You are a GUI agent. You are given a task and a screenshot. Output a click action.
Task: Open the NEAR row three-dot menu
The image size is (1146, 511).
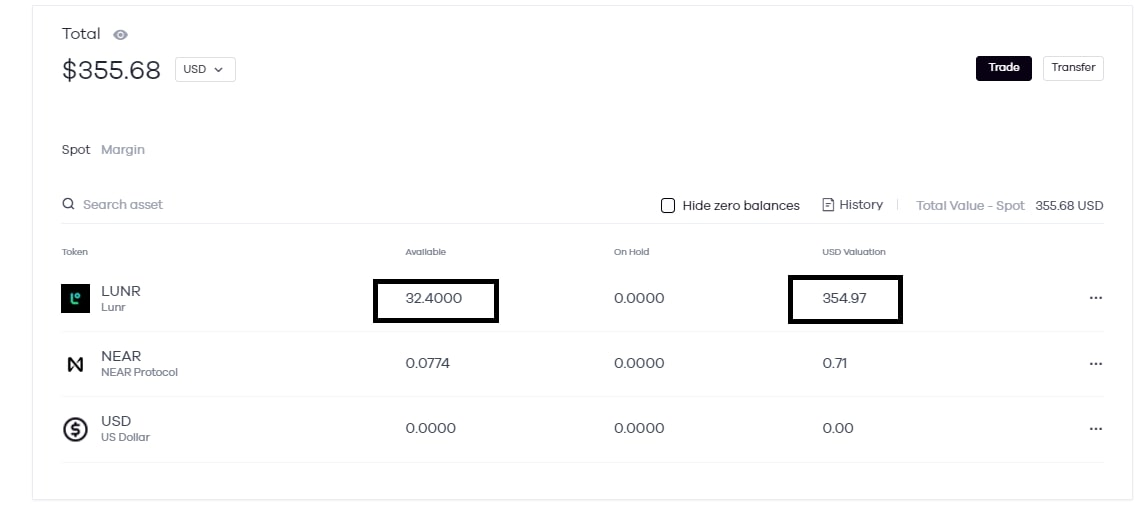[1095, 364]
